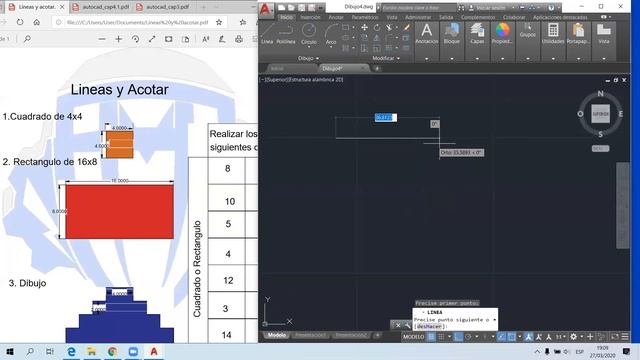Toggle snap mode in status bar
Image resolution: width=640 pixels, height=360 pixels.
441,337
